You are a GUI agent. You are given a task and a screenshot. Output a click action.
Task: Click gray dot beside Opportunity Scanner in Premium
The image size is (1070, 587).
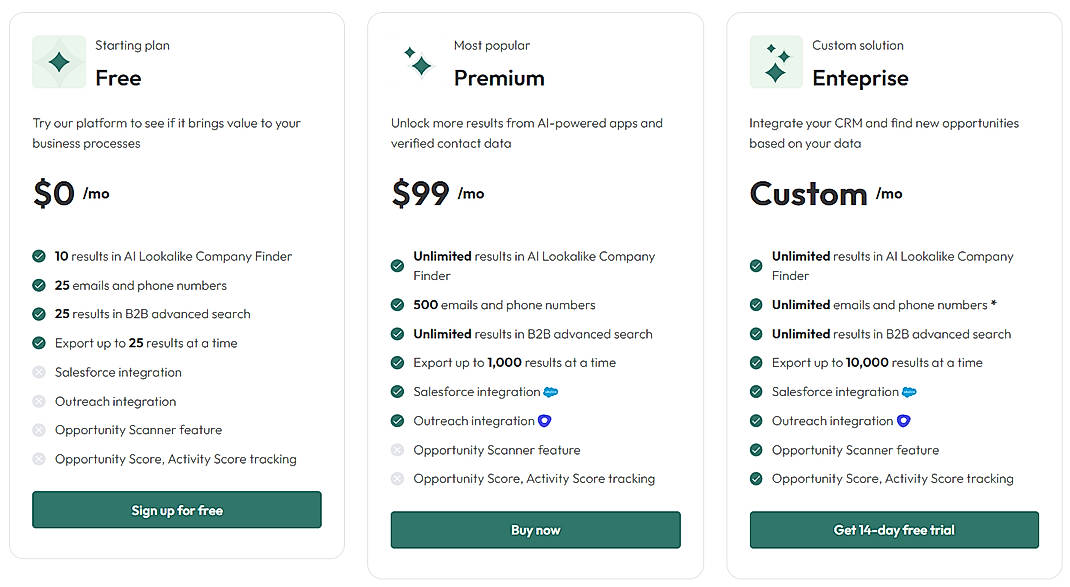397,450
